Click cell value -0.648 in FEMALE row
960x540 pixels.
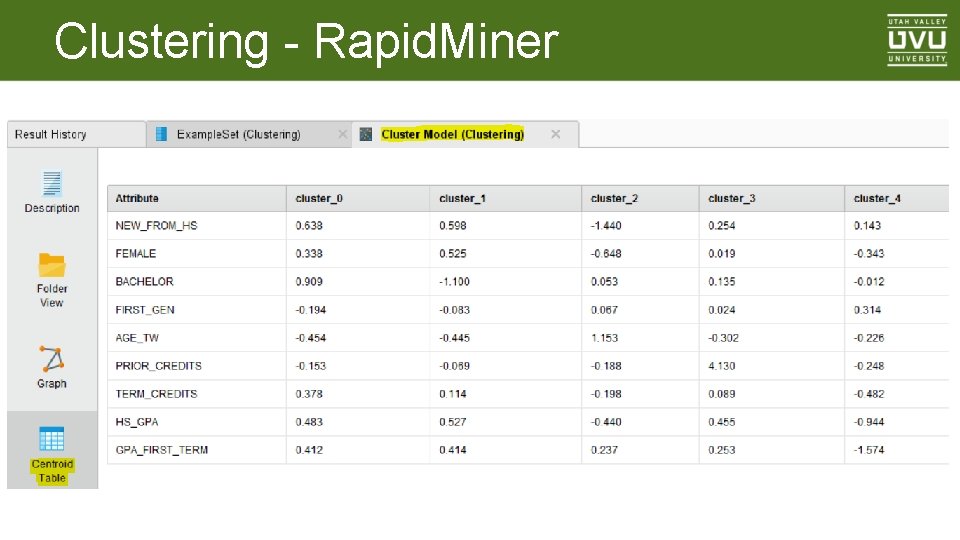point(606,253)
